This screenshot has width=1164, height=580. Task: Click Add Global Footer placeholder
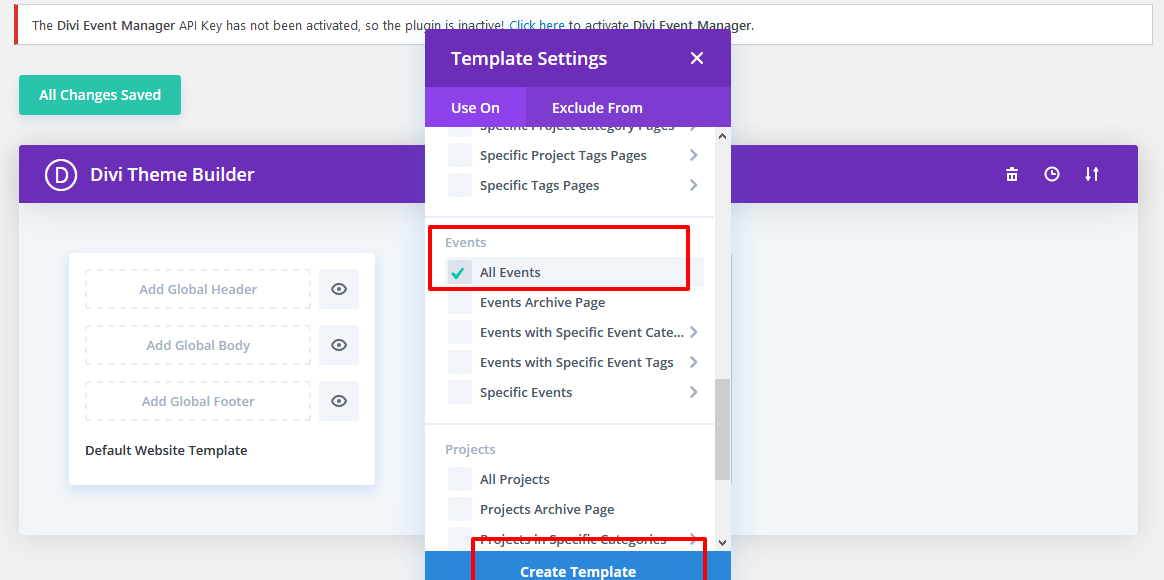click(x=198, y=401)
